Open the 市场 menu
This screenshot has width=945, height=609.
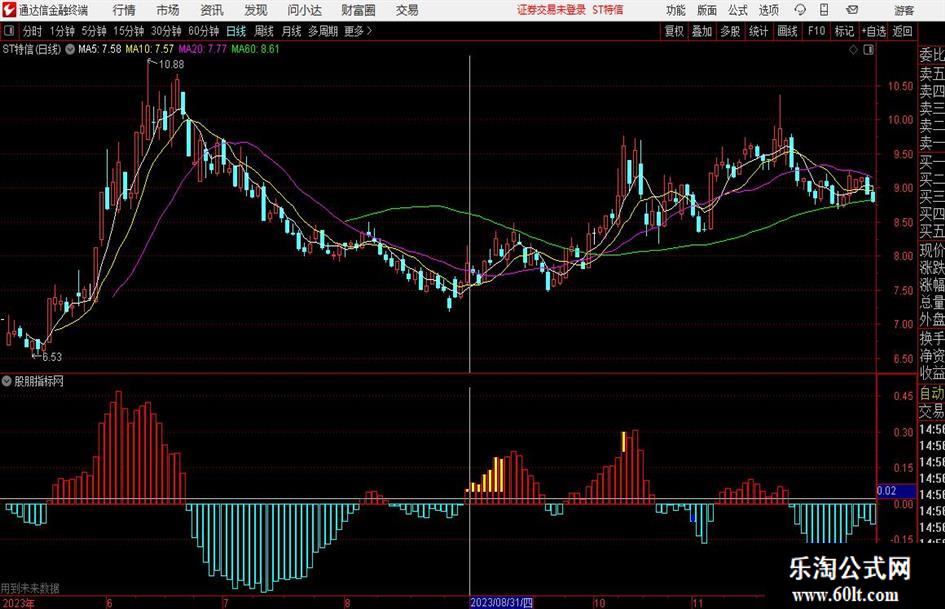click(168, 10)
